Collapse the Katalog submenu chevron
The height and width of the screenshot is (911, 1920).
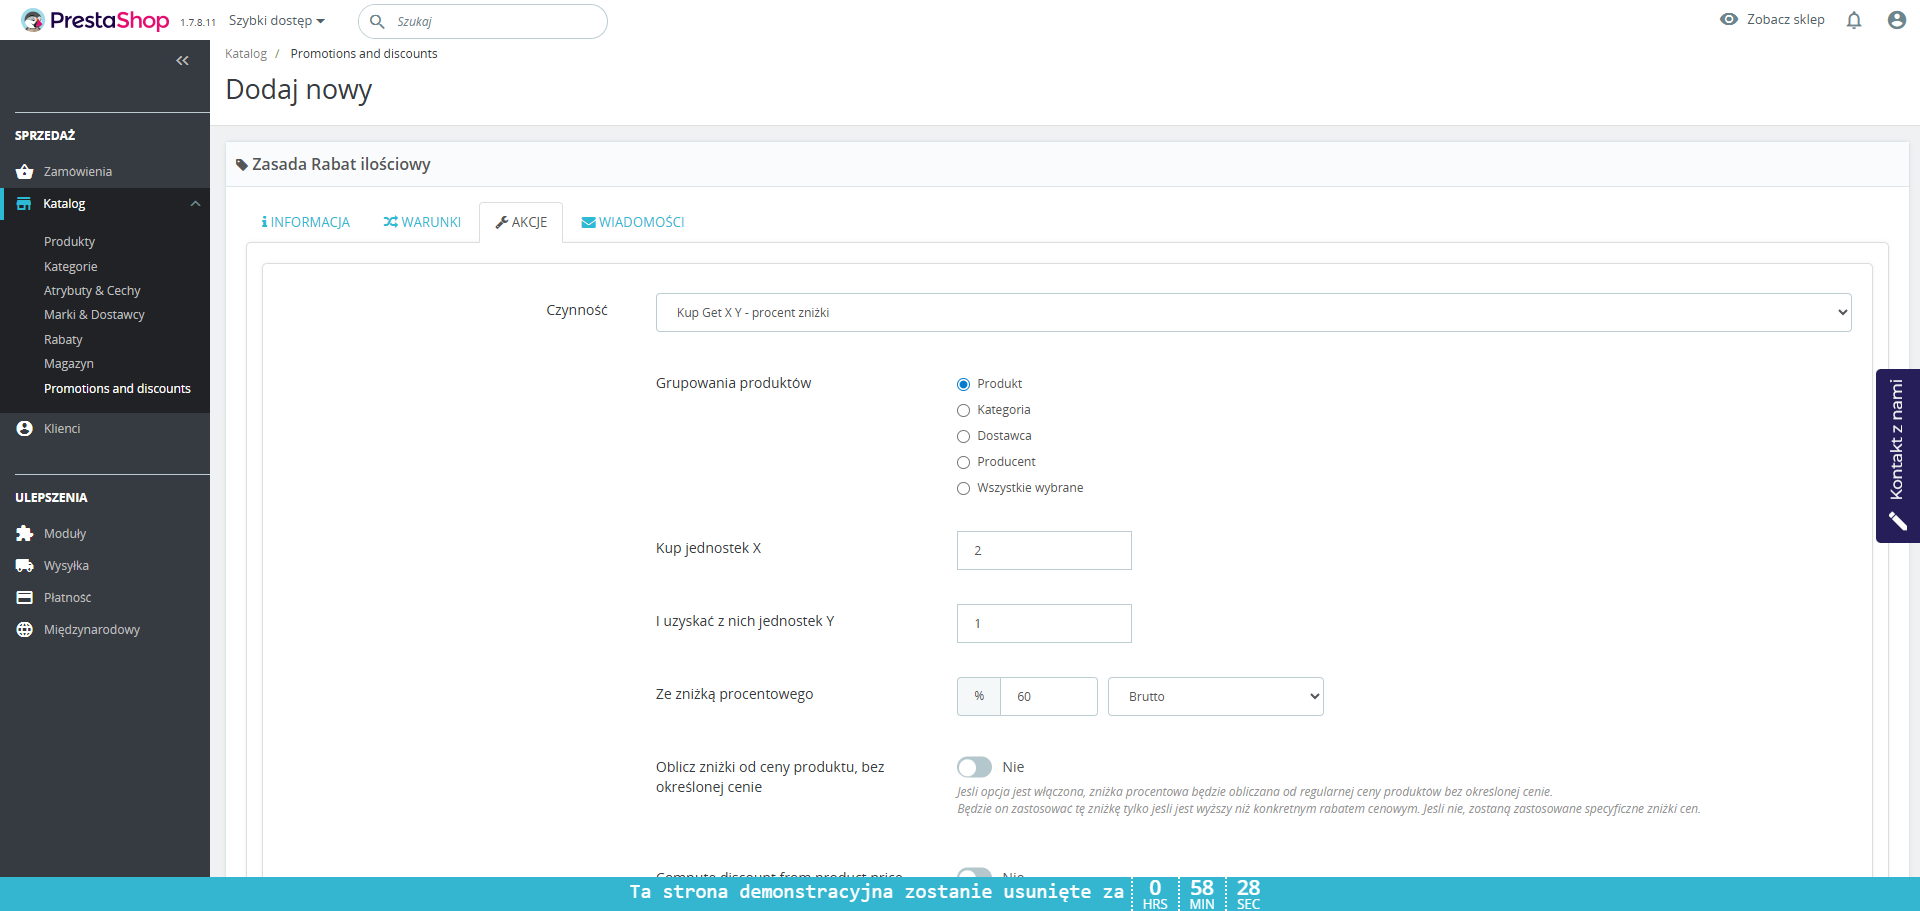195,204
